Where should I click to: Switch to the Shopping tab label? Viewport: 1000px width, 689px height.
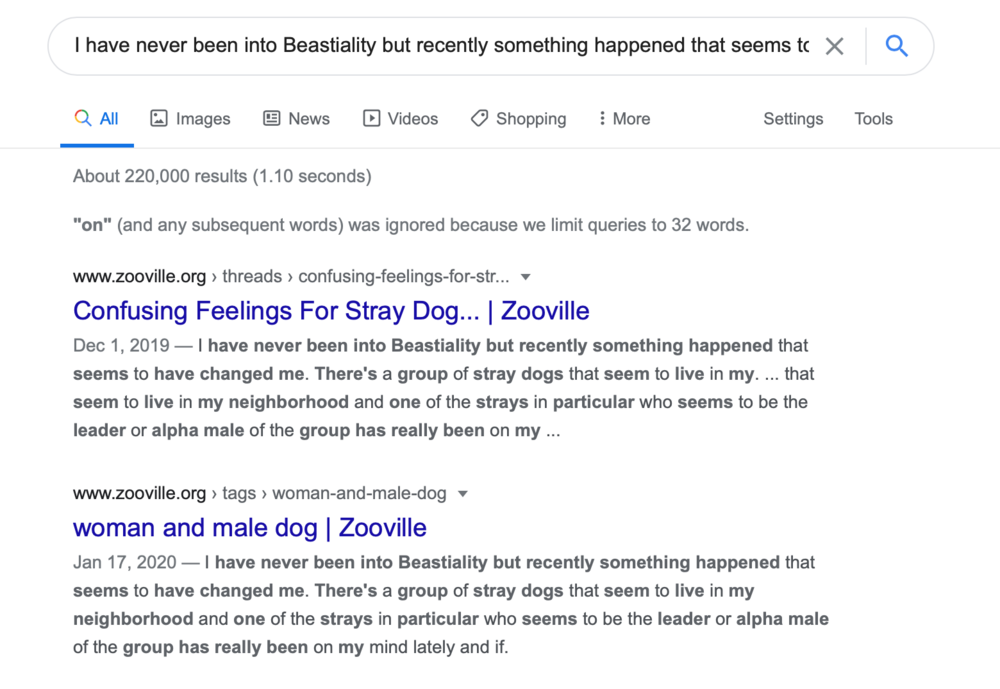coord(531,118)
